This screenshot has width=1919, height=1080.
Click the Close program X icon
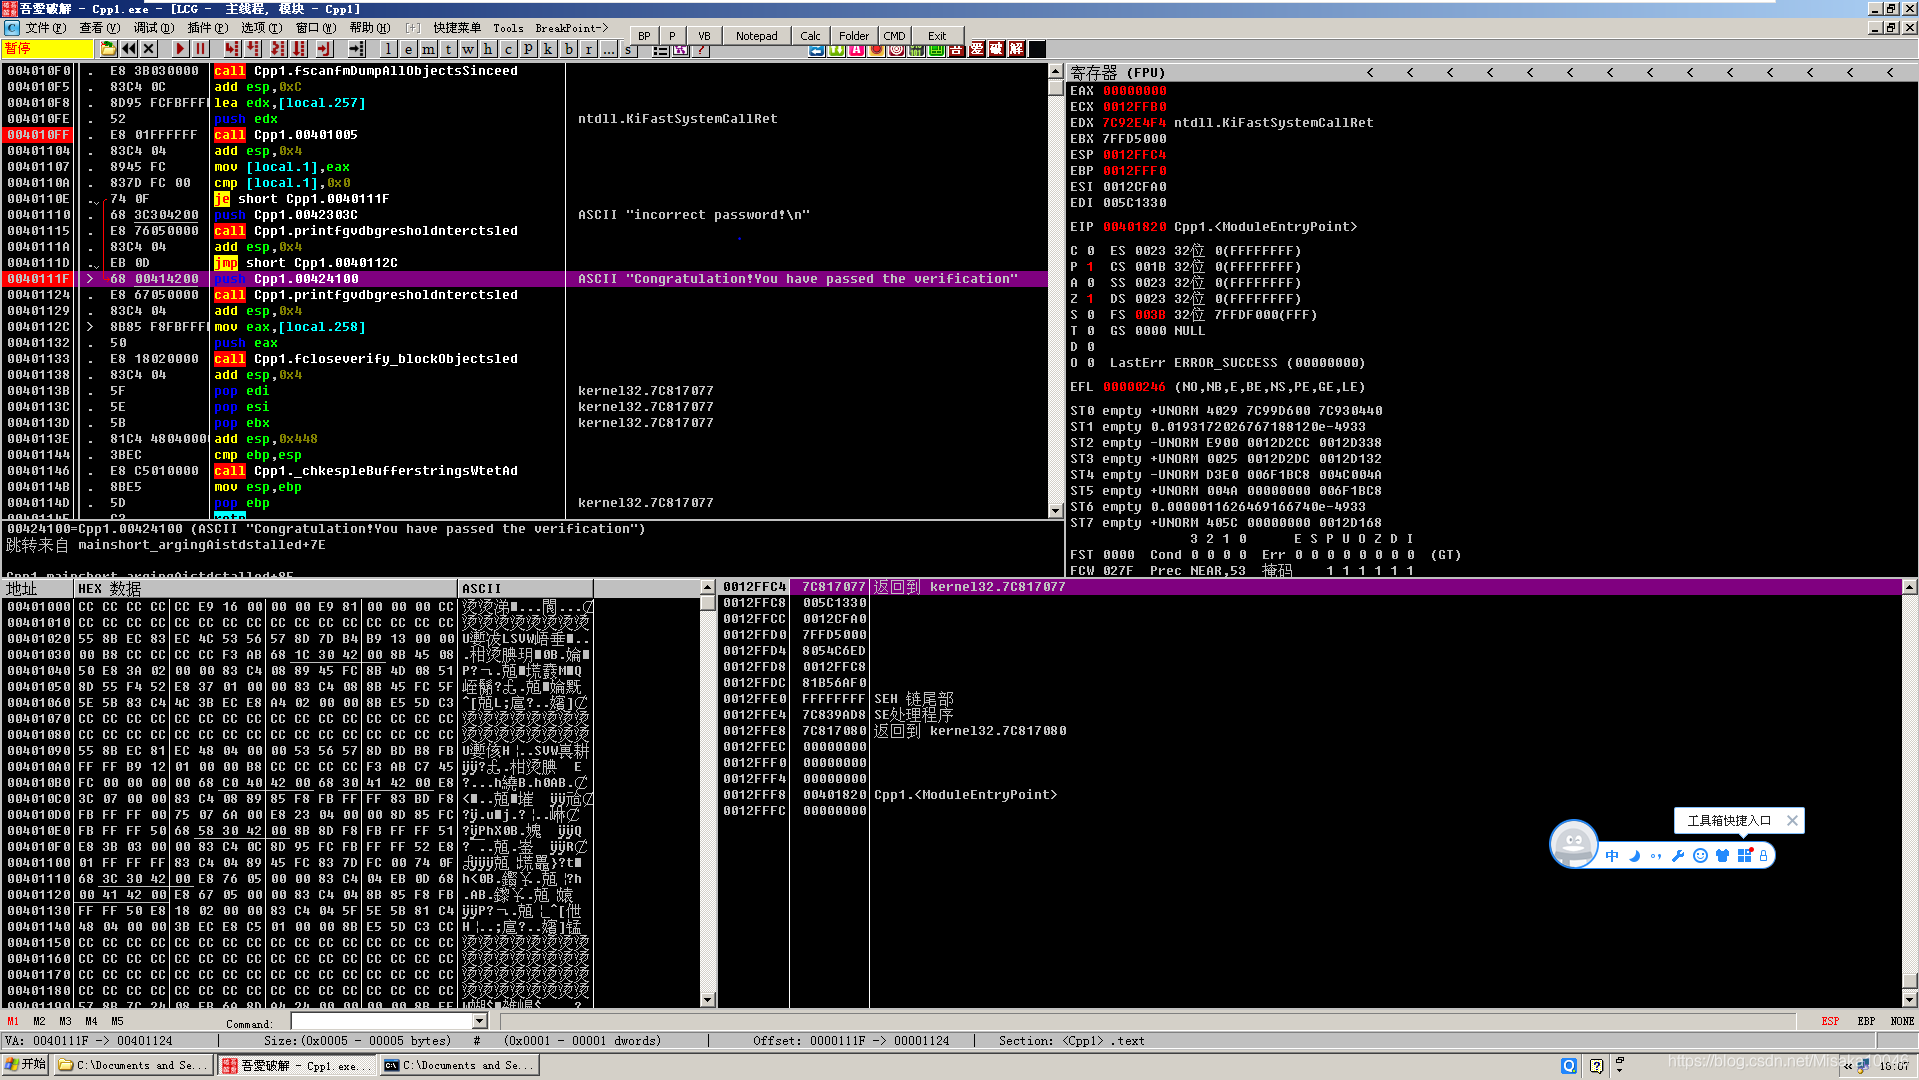coord(149,48)
